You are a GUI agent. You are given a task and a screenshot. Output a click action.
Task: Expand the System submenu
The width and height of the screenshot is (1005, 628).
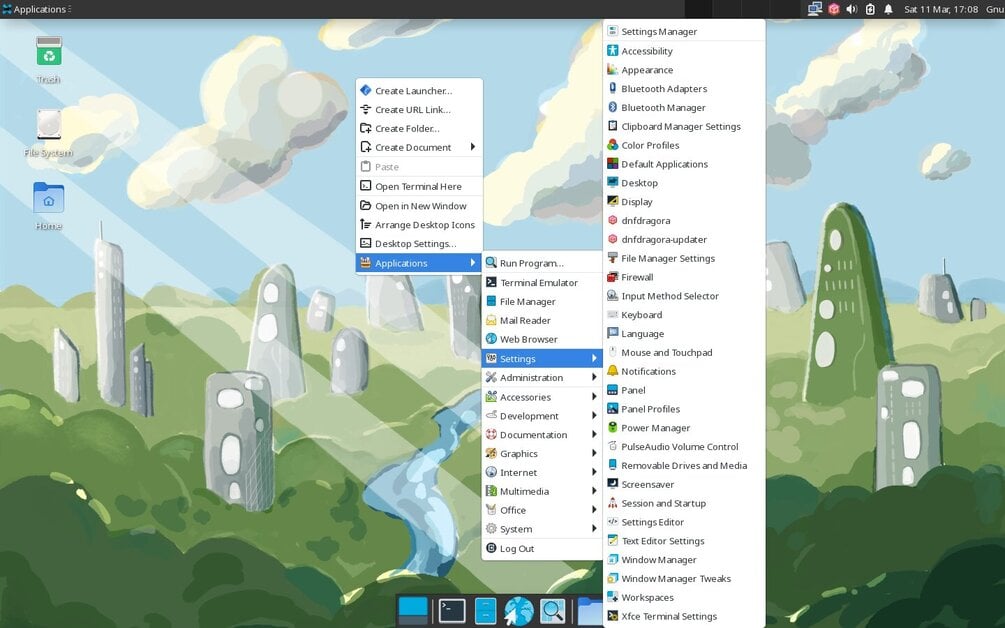point(542,529)
